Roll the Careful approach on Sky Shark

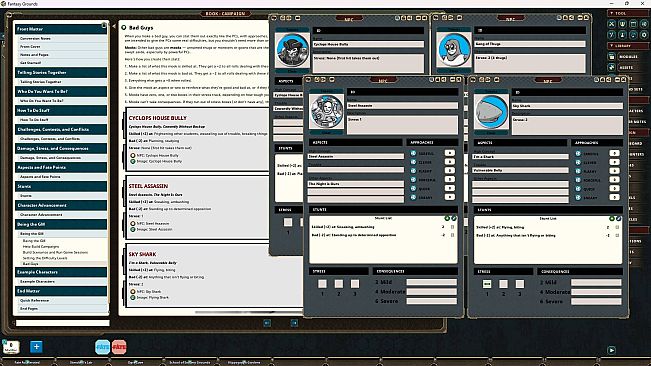[x=578, y=154]
